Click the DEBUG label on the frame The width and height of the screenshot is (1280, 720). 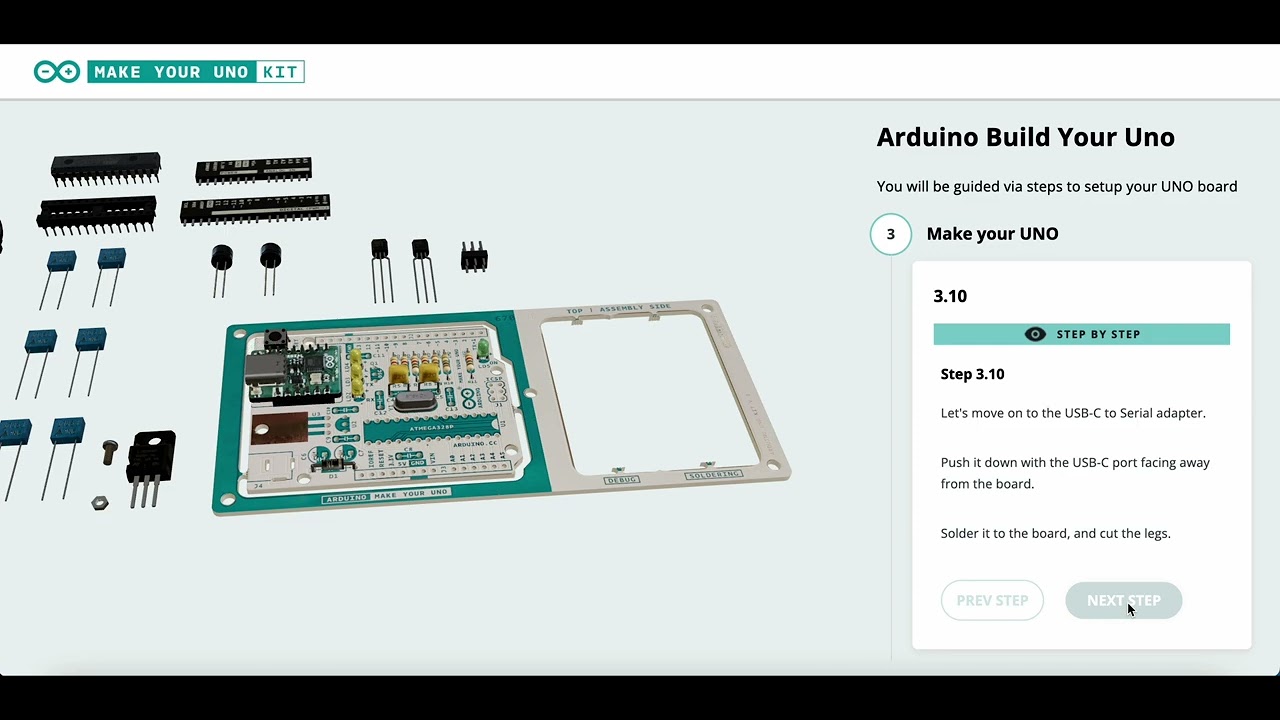(x=623, y=480)
